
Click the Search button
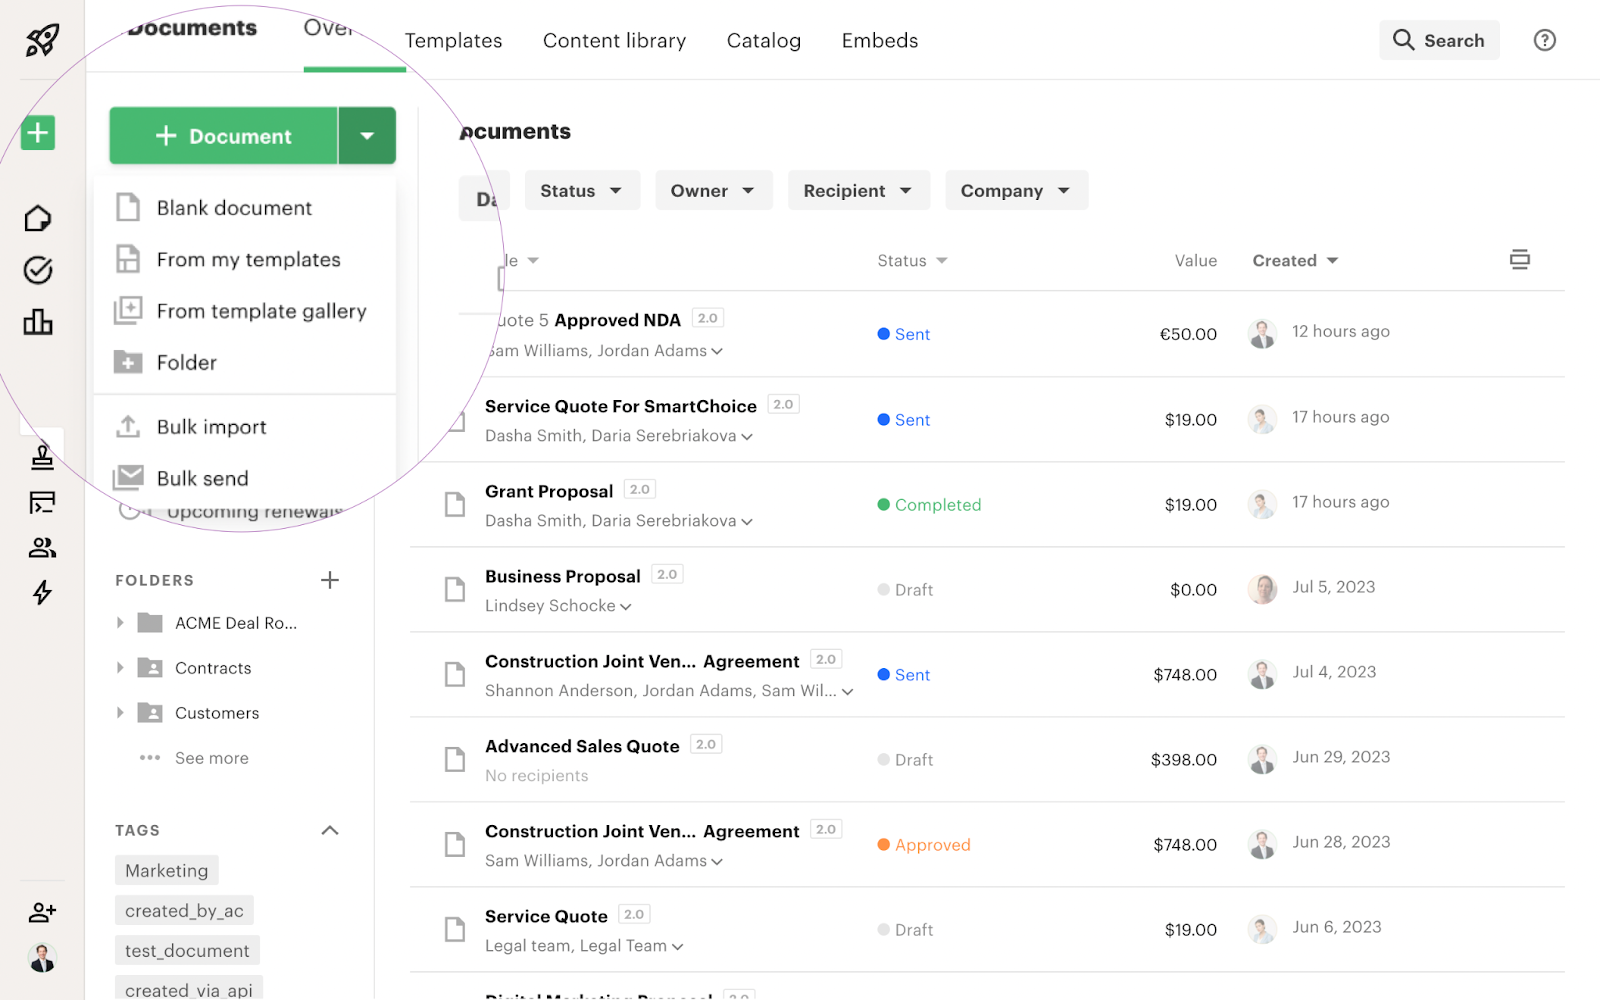click(1439, 40)
